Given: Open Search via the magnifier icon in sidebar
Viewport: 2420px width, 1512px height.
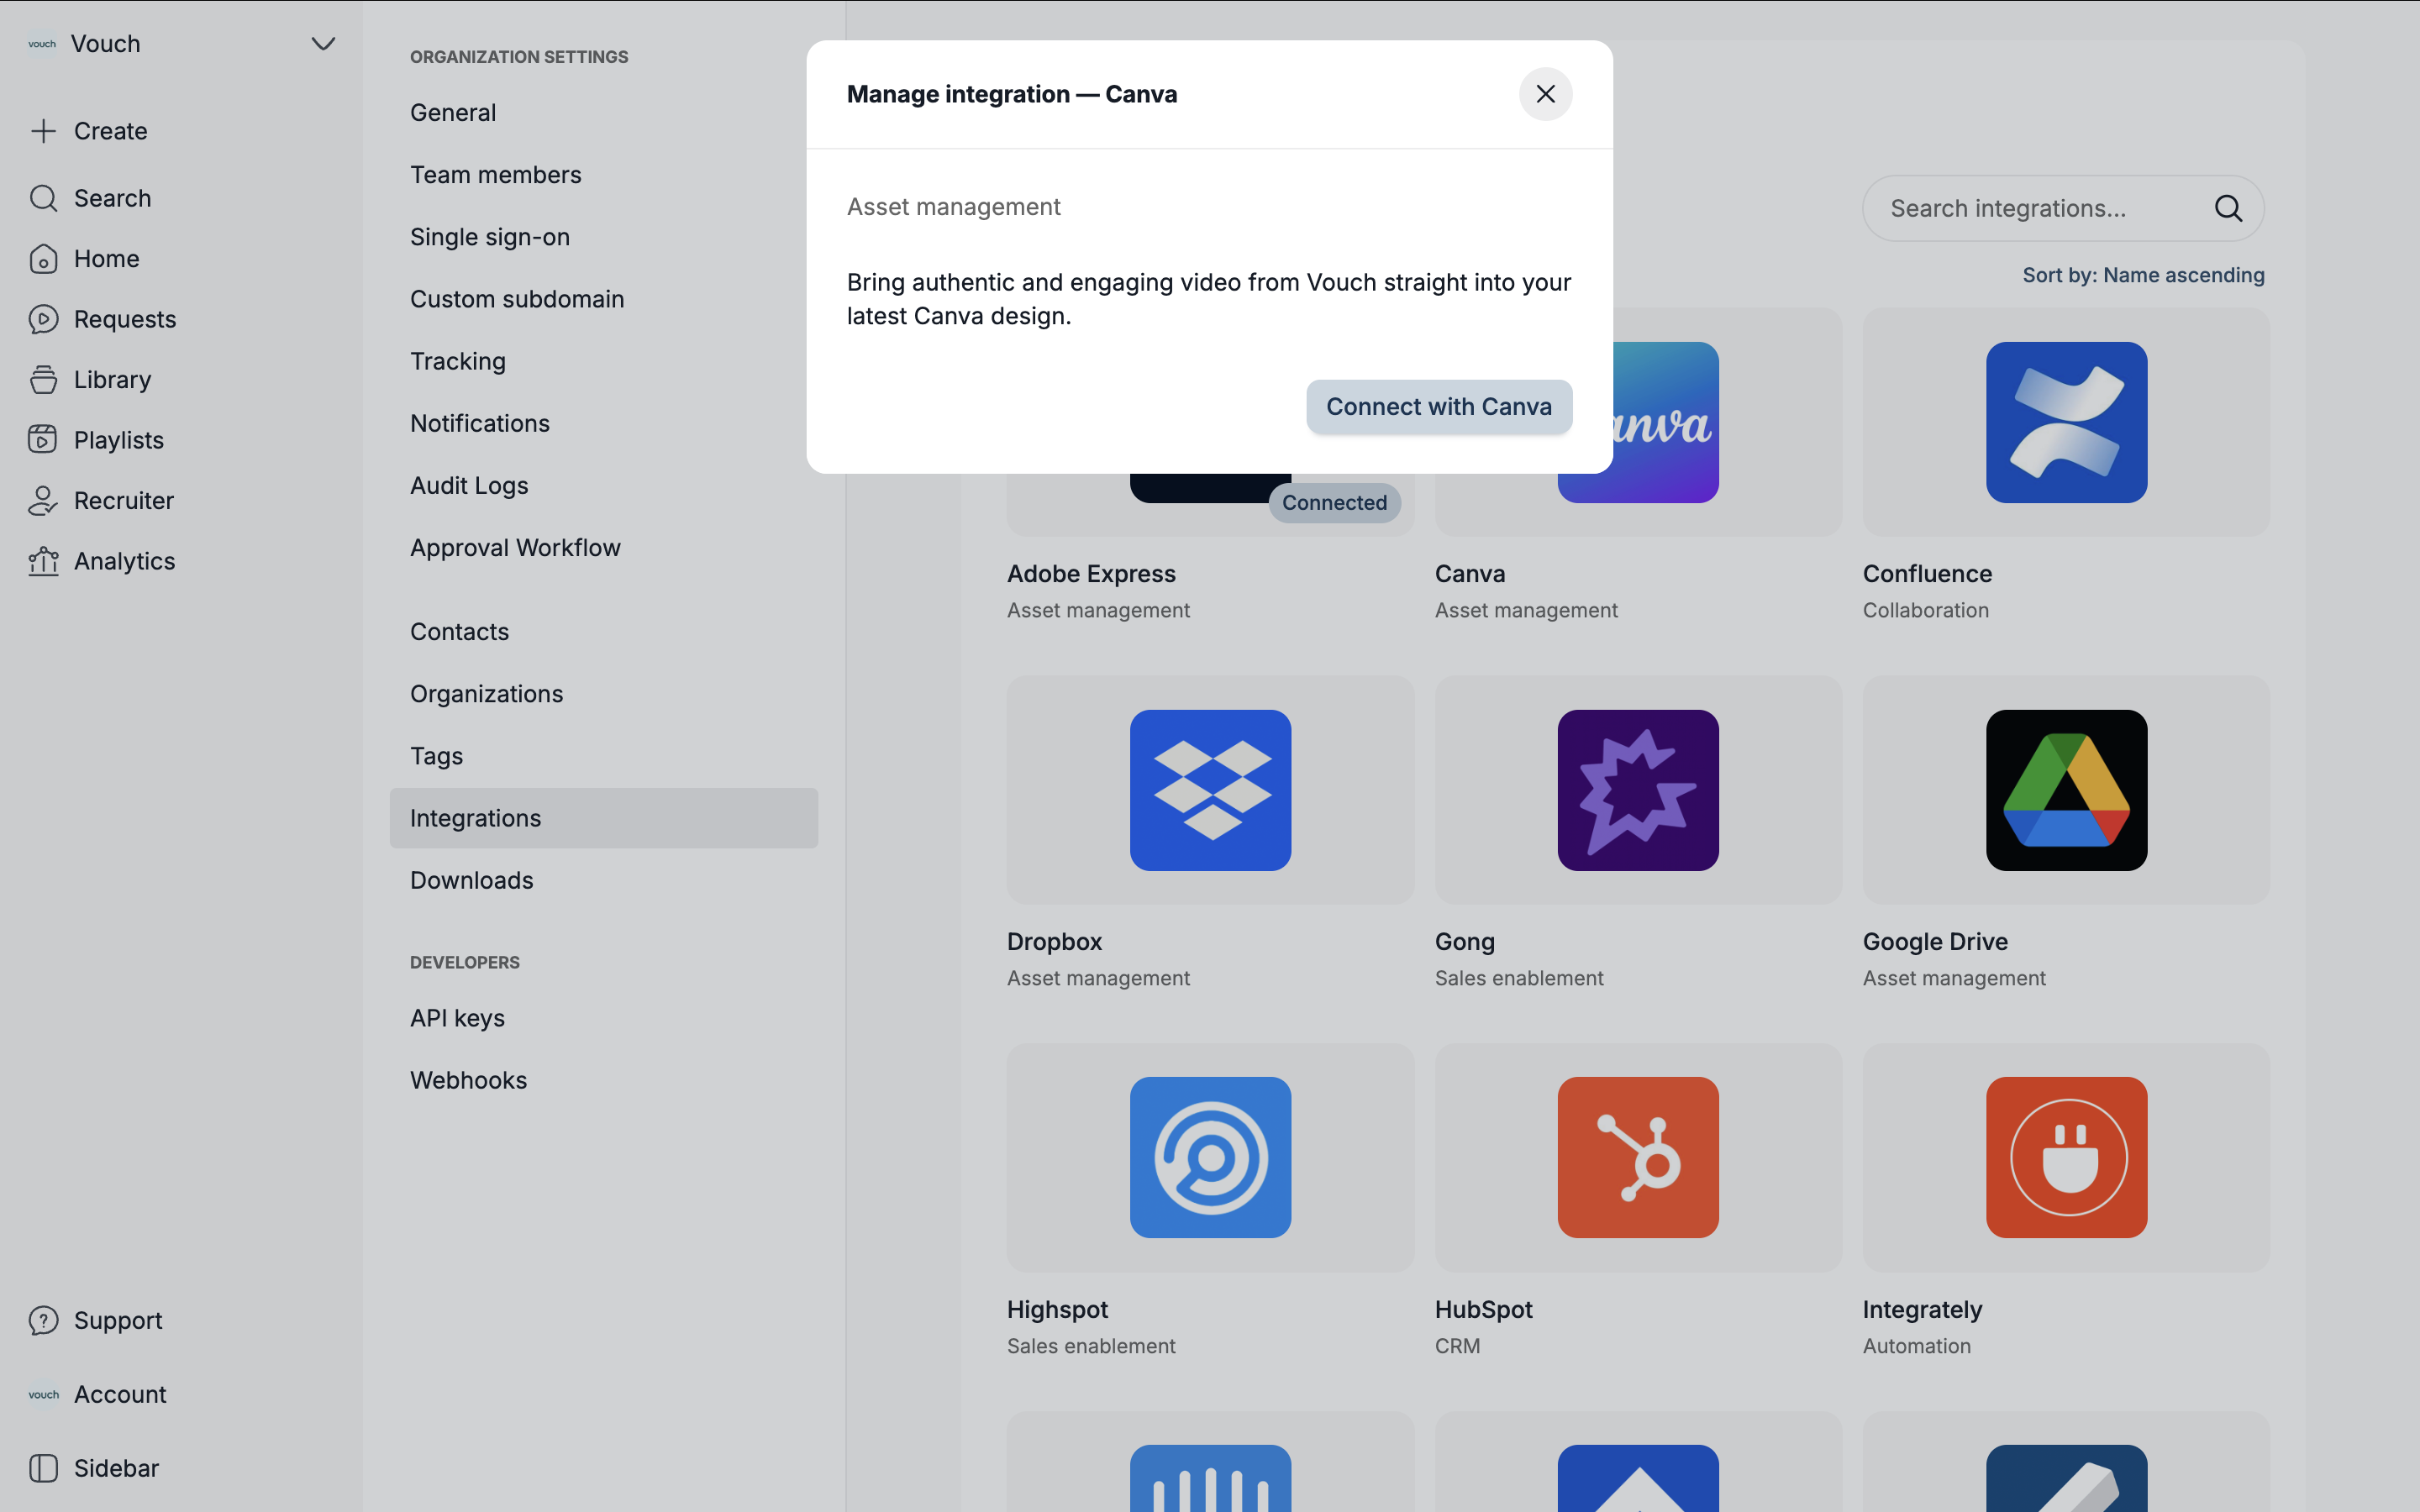Looking at the screenshot, I should click(x=43, y=198).
